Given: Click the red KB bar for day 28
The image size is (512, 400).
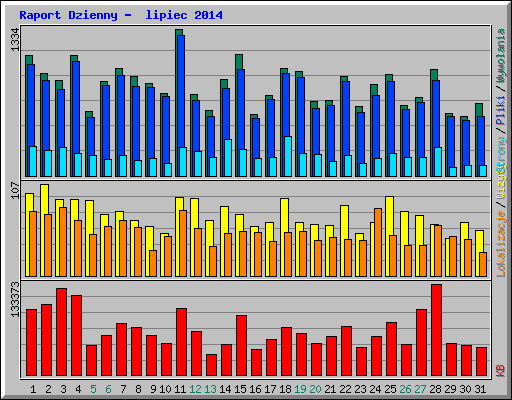Looking at the screenshot, I should pyautogui.click(x=436, y=330).
